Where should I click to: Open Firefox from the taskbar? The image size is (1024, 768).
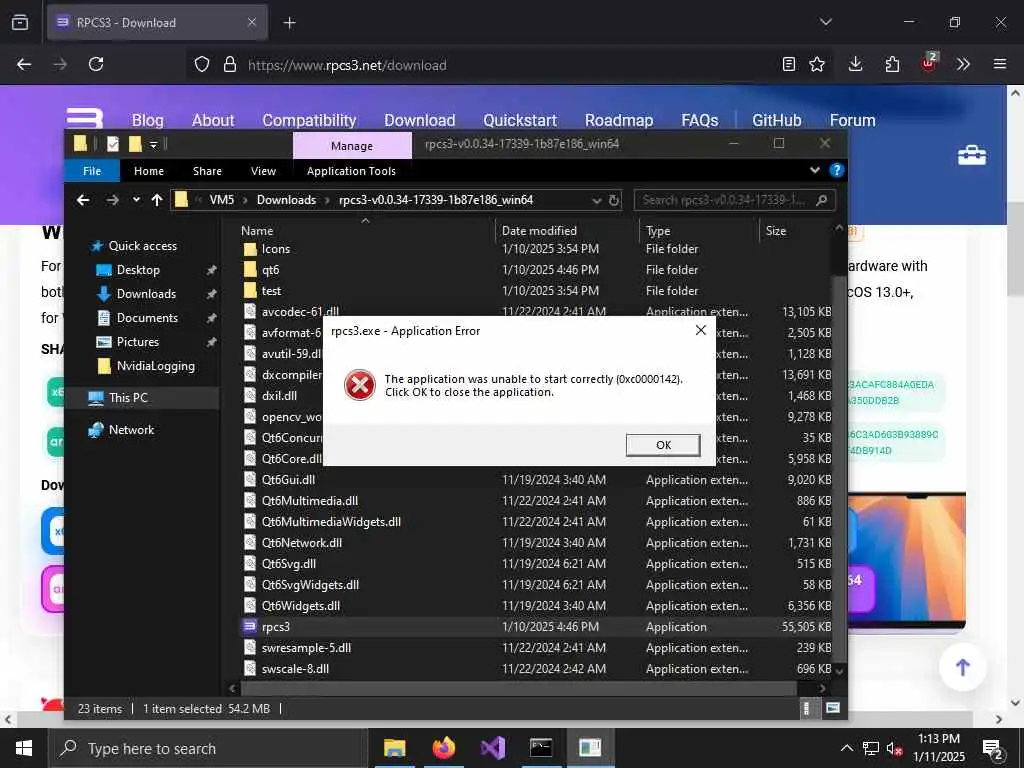pyautogui.click(x=443, y=748)
